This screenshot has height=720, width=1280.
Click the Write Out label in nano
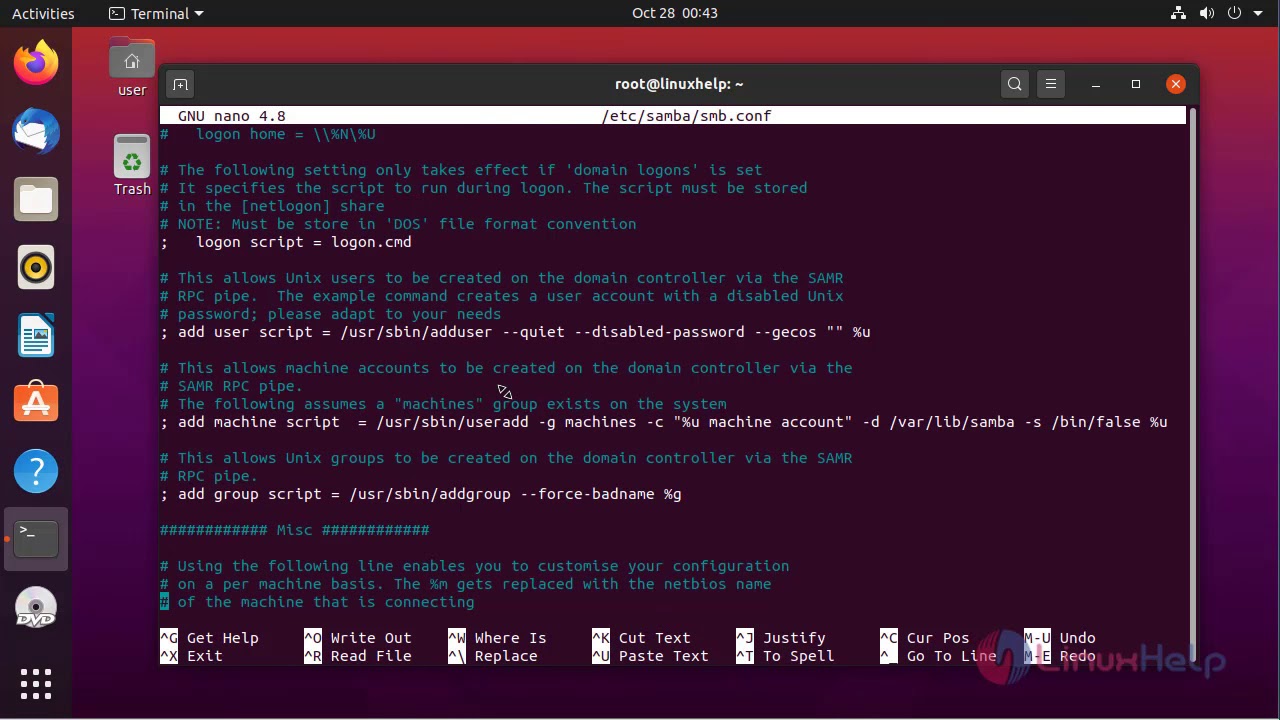[x=370, y=637]
